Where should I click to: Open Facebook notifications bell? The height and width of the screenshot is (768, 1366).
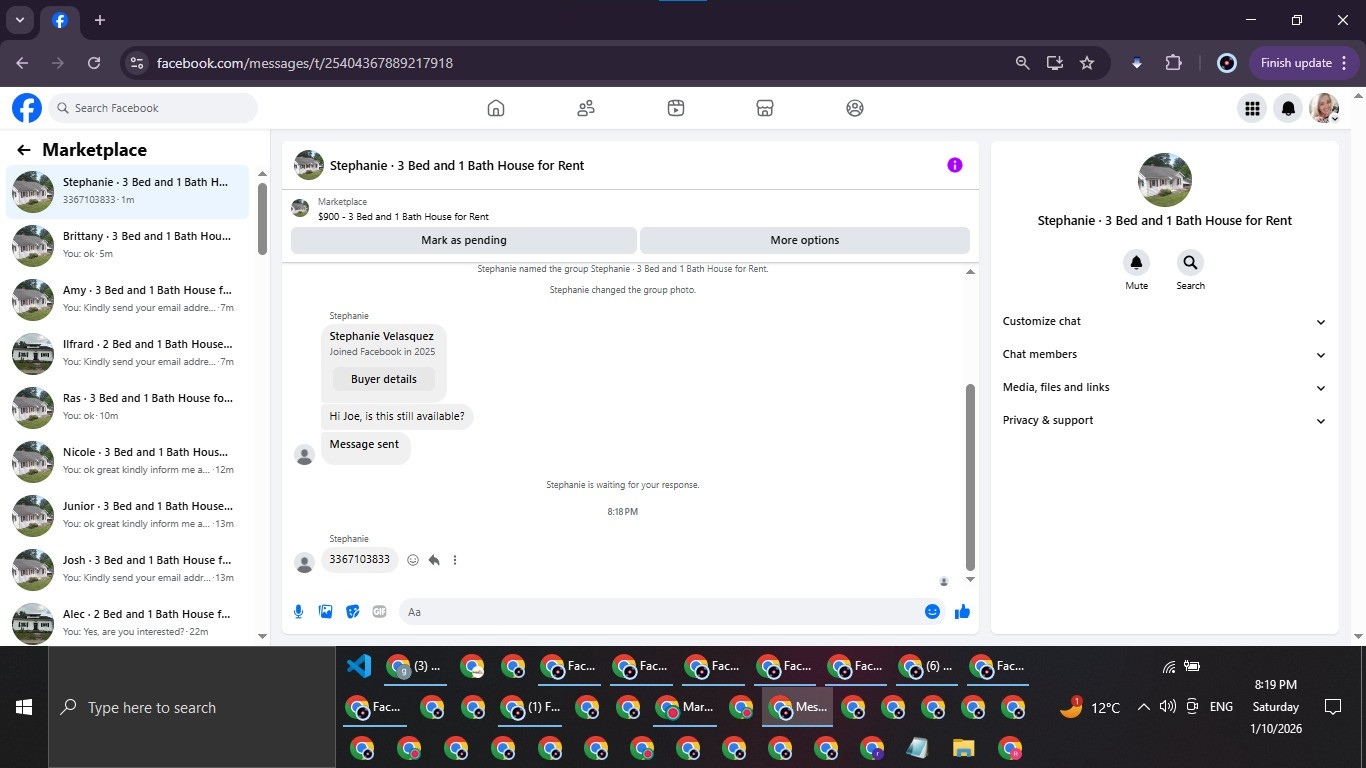pos(1289,108)
